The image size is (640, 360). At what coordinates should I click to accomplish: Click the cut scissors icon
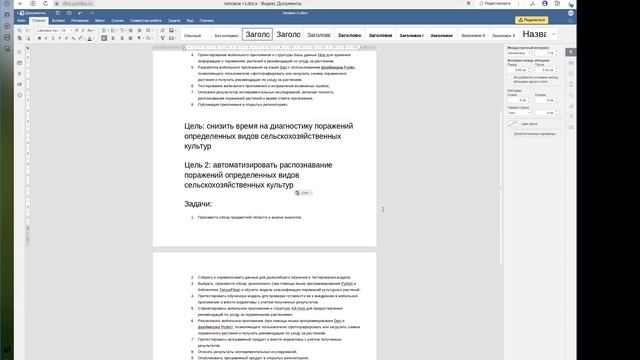click(x=28, y=30)
